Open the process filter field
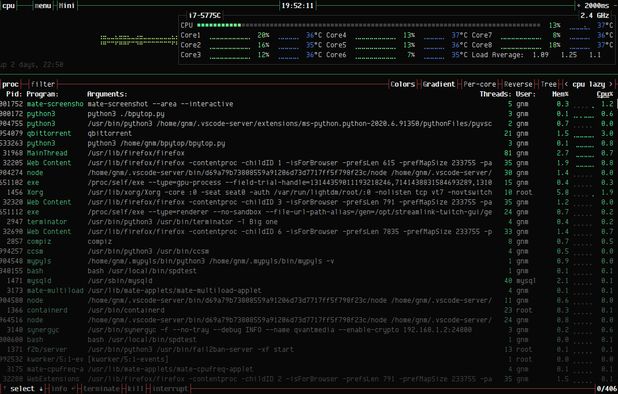 point(43,84)
